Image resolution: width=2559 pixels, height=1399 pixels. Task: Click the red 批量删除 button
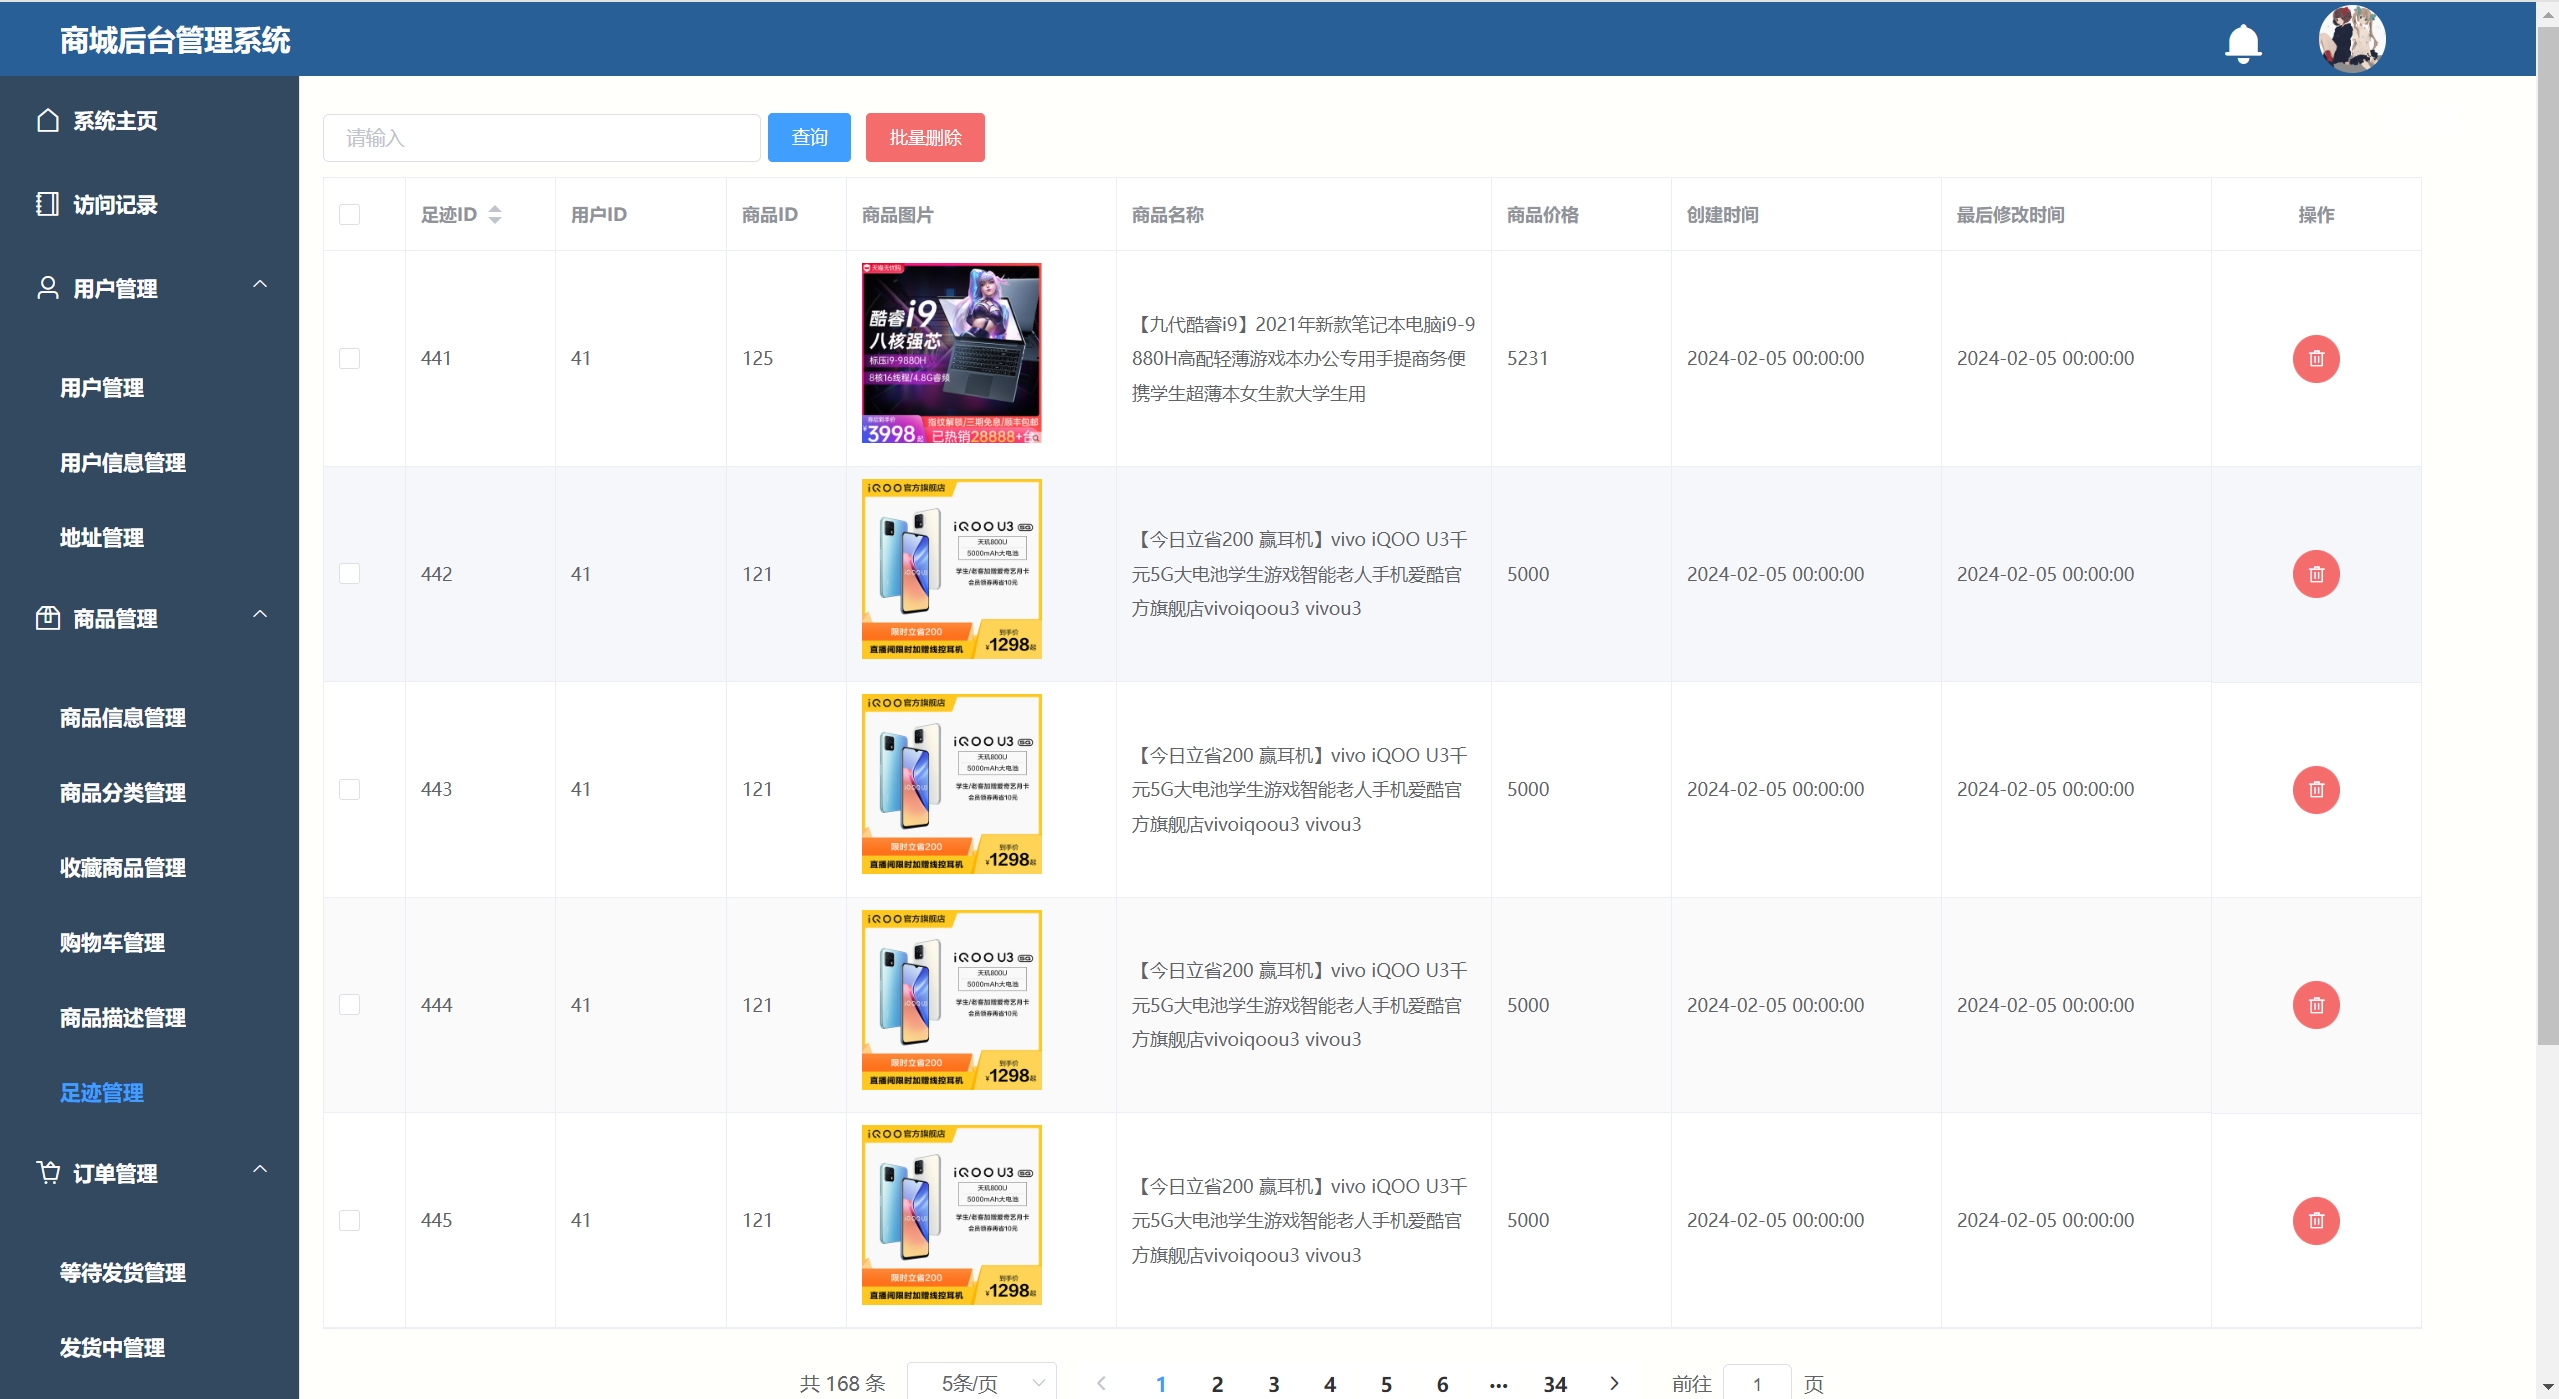click(x=924, y=138)
